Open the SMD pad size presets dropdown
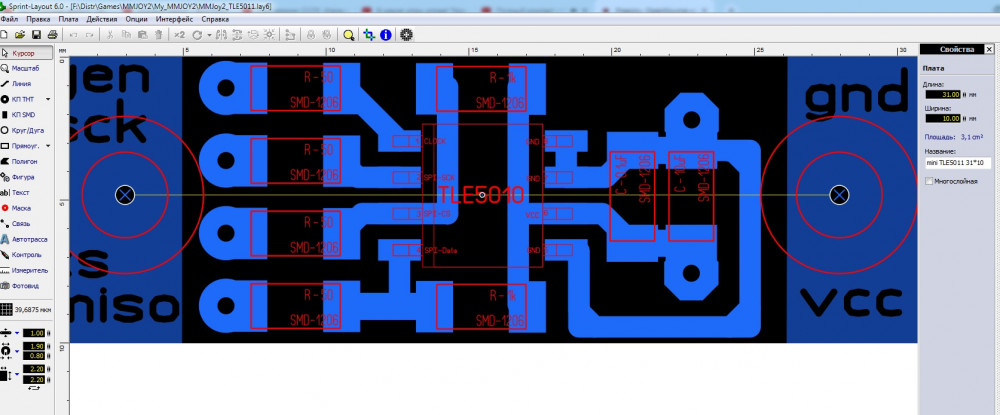 [17, 374]
